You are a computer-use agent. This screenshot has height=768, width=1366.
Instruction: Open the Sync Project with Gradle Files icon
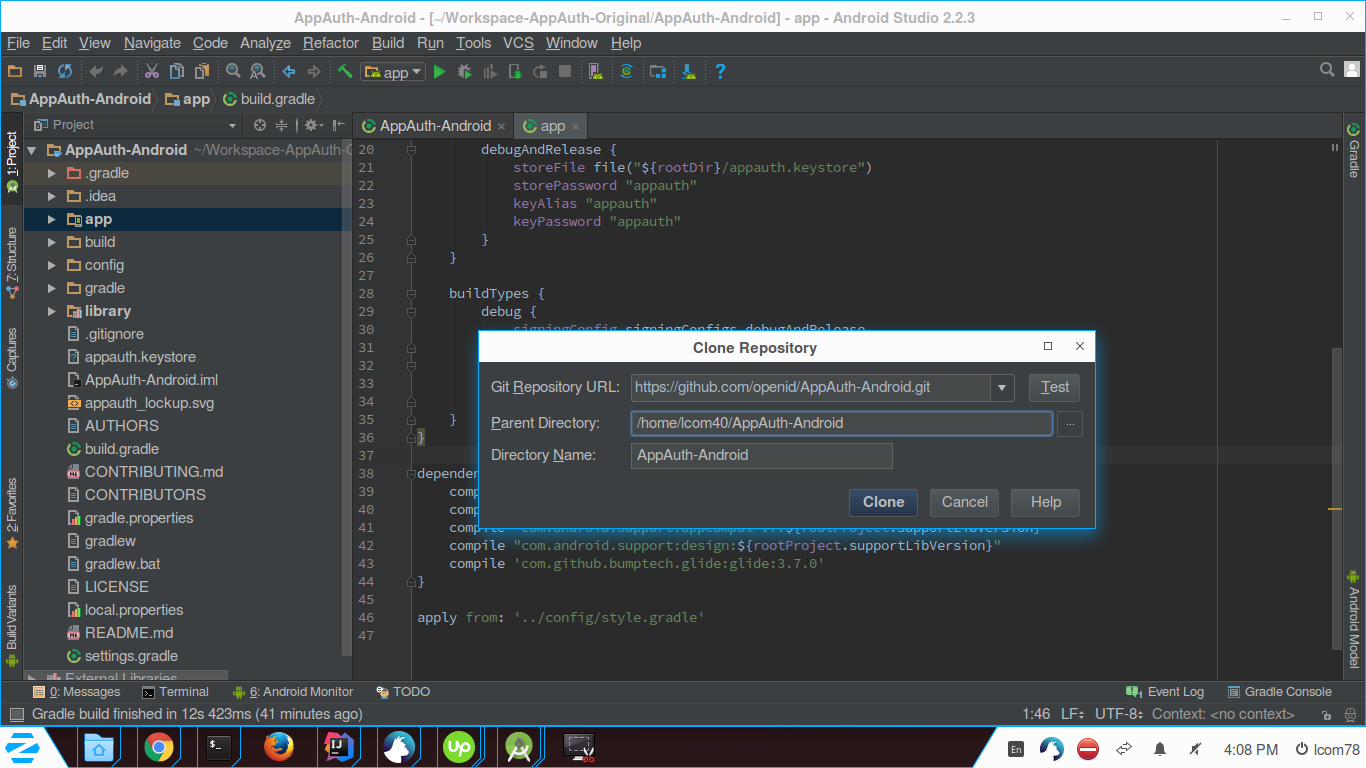tap(625, 71)
